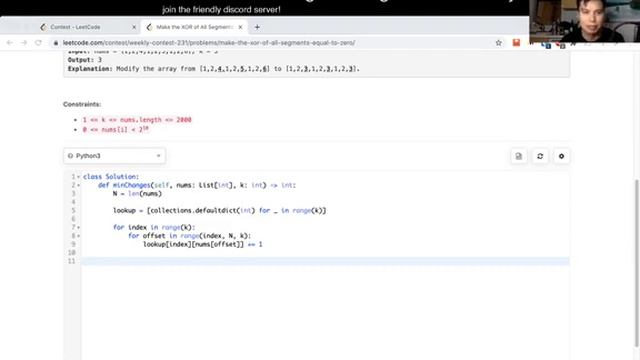Switch to the Contest - LeetCode tab

point(88,27)
